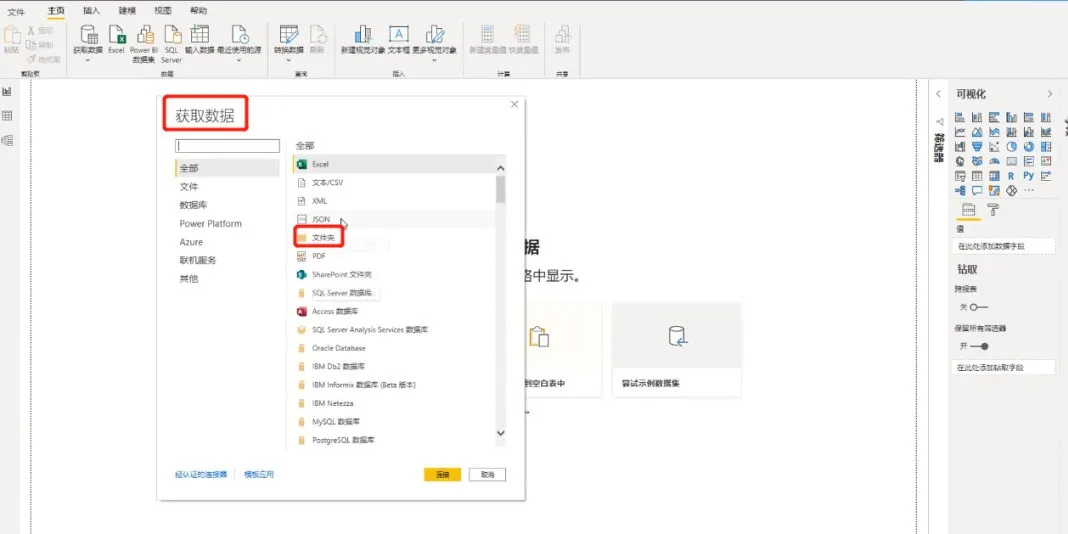Click ellipsis to get more visuals
Image resolution: width=1068 pixels, height=534 pixels.
click(x=1028, y=190)
